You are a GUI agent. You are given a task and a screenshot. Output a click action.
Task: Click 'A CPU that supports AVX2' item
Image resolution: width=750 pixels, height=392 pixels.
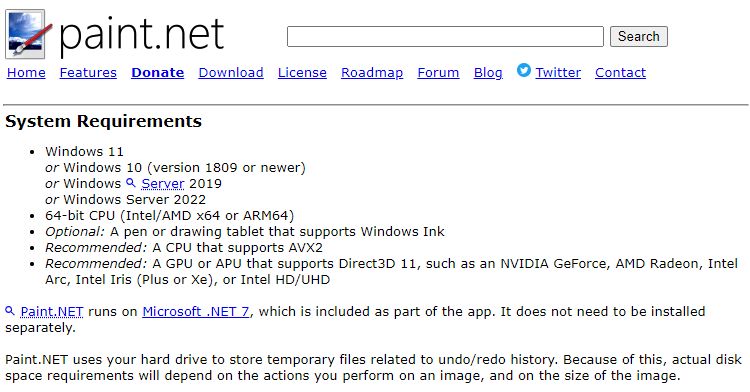tap(184, 248)
